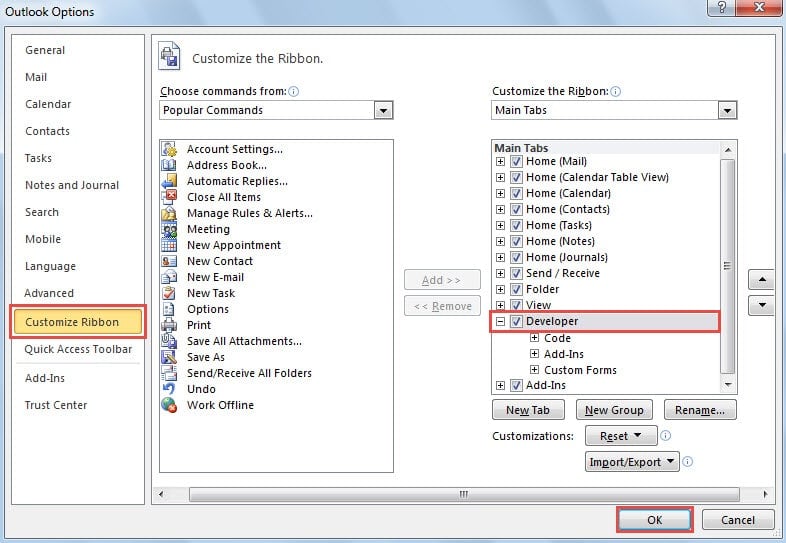The image size is (786, 543).
Task: Click the New Appointment calendar icon
Action: (x=169, y=245)
